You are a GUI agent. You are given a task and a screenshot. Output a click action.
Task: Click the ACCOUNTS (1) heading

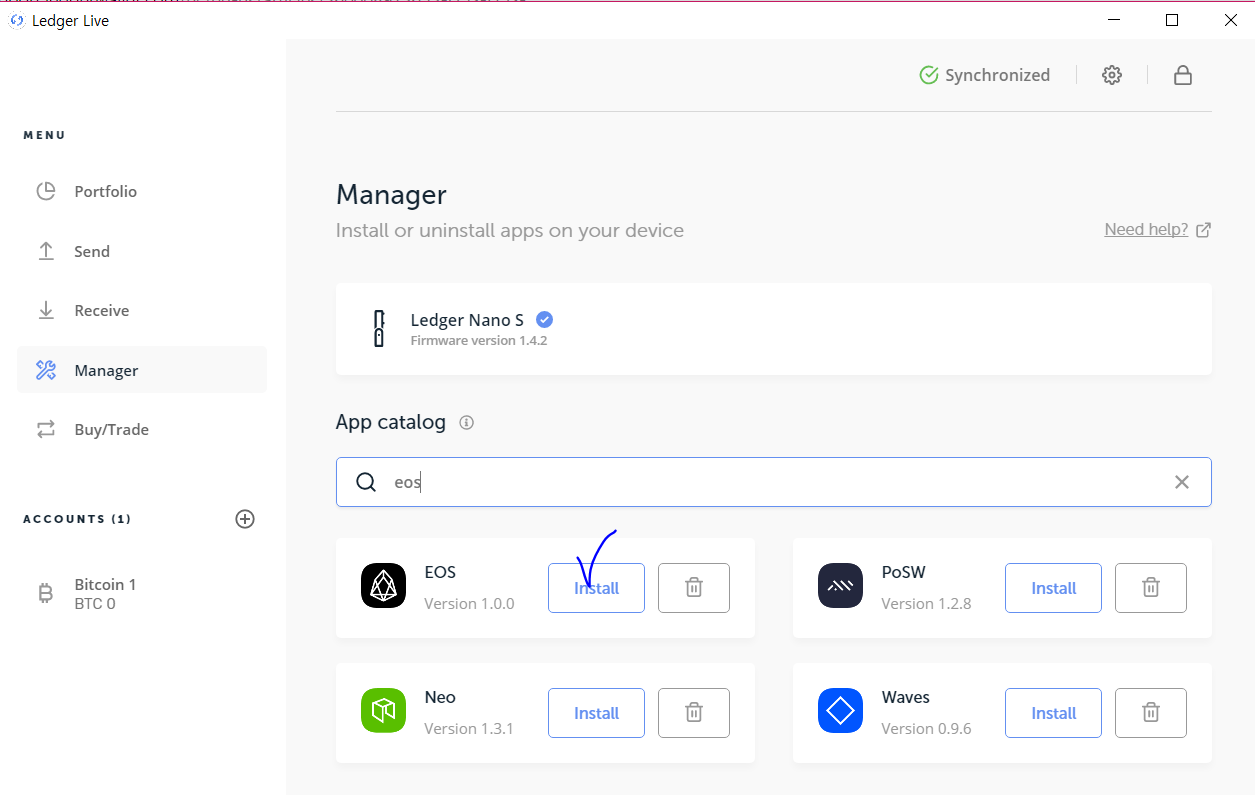[77, 519]
